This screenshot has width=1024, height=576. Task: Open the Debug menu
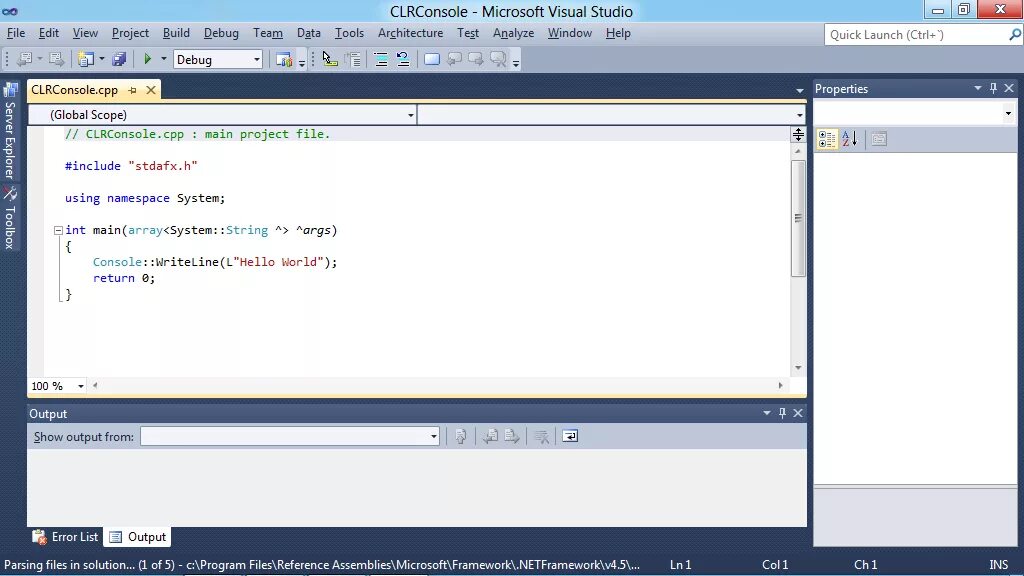click(221, 33)
